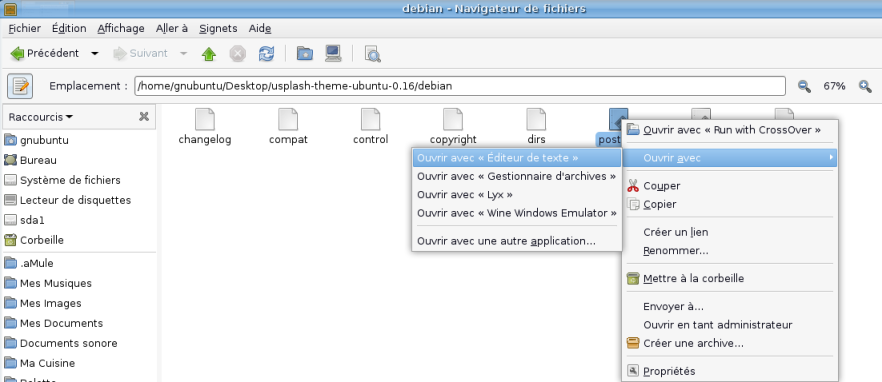
Task: Open Aide menu
Action: 260,28
